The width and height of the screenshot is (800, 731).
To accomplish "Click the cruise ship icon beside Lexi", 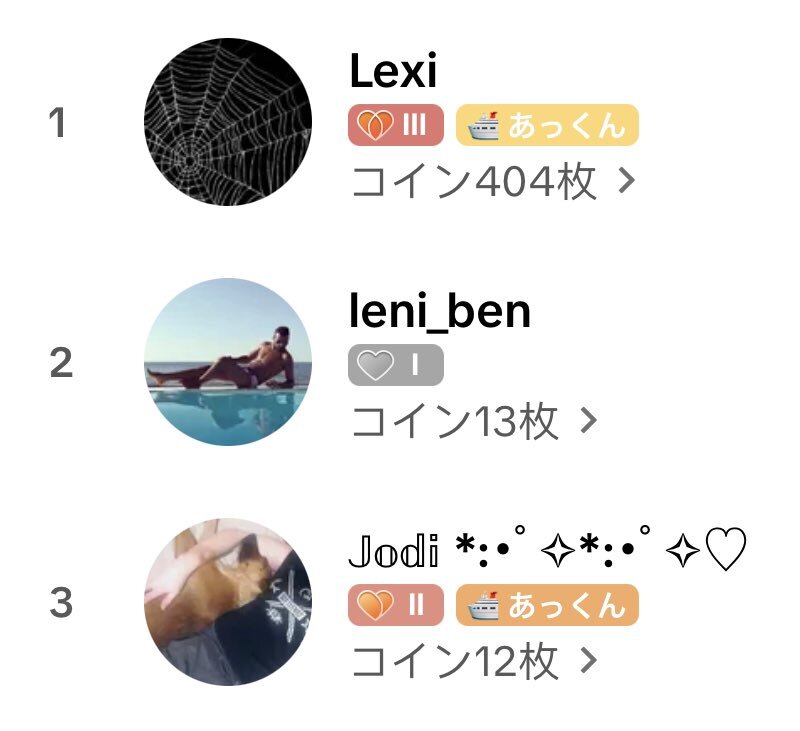I will [x=483, y=125].
